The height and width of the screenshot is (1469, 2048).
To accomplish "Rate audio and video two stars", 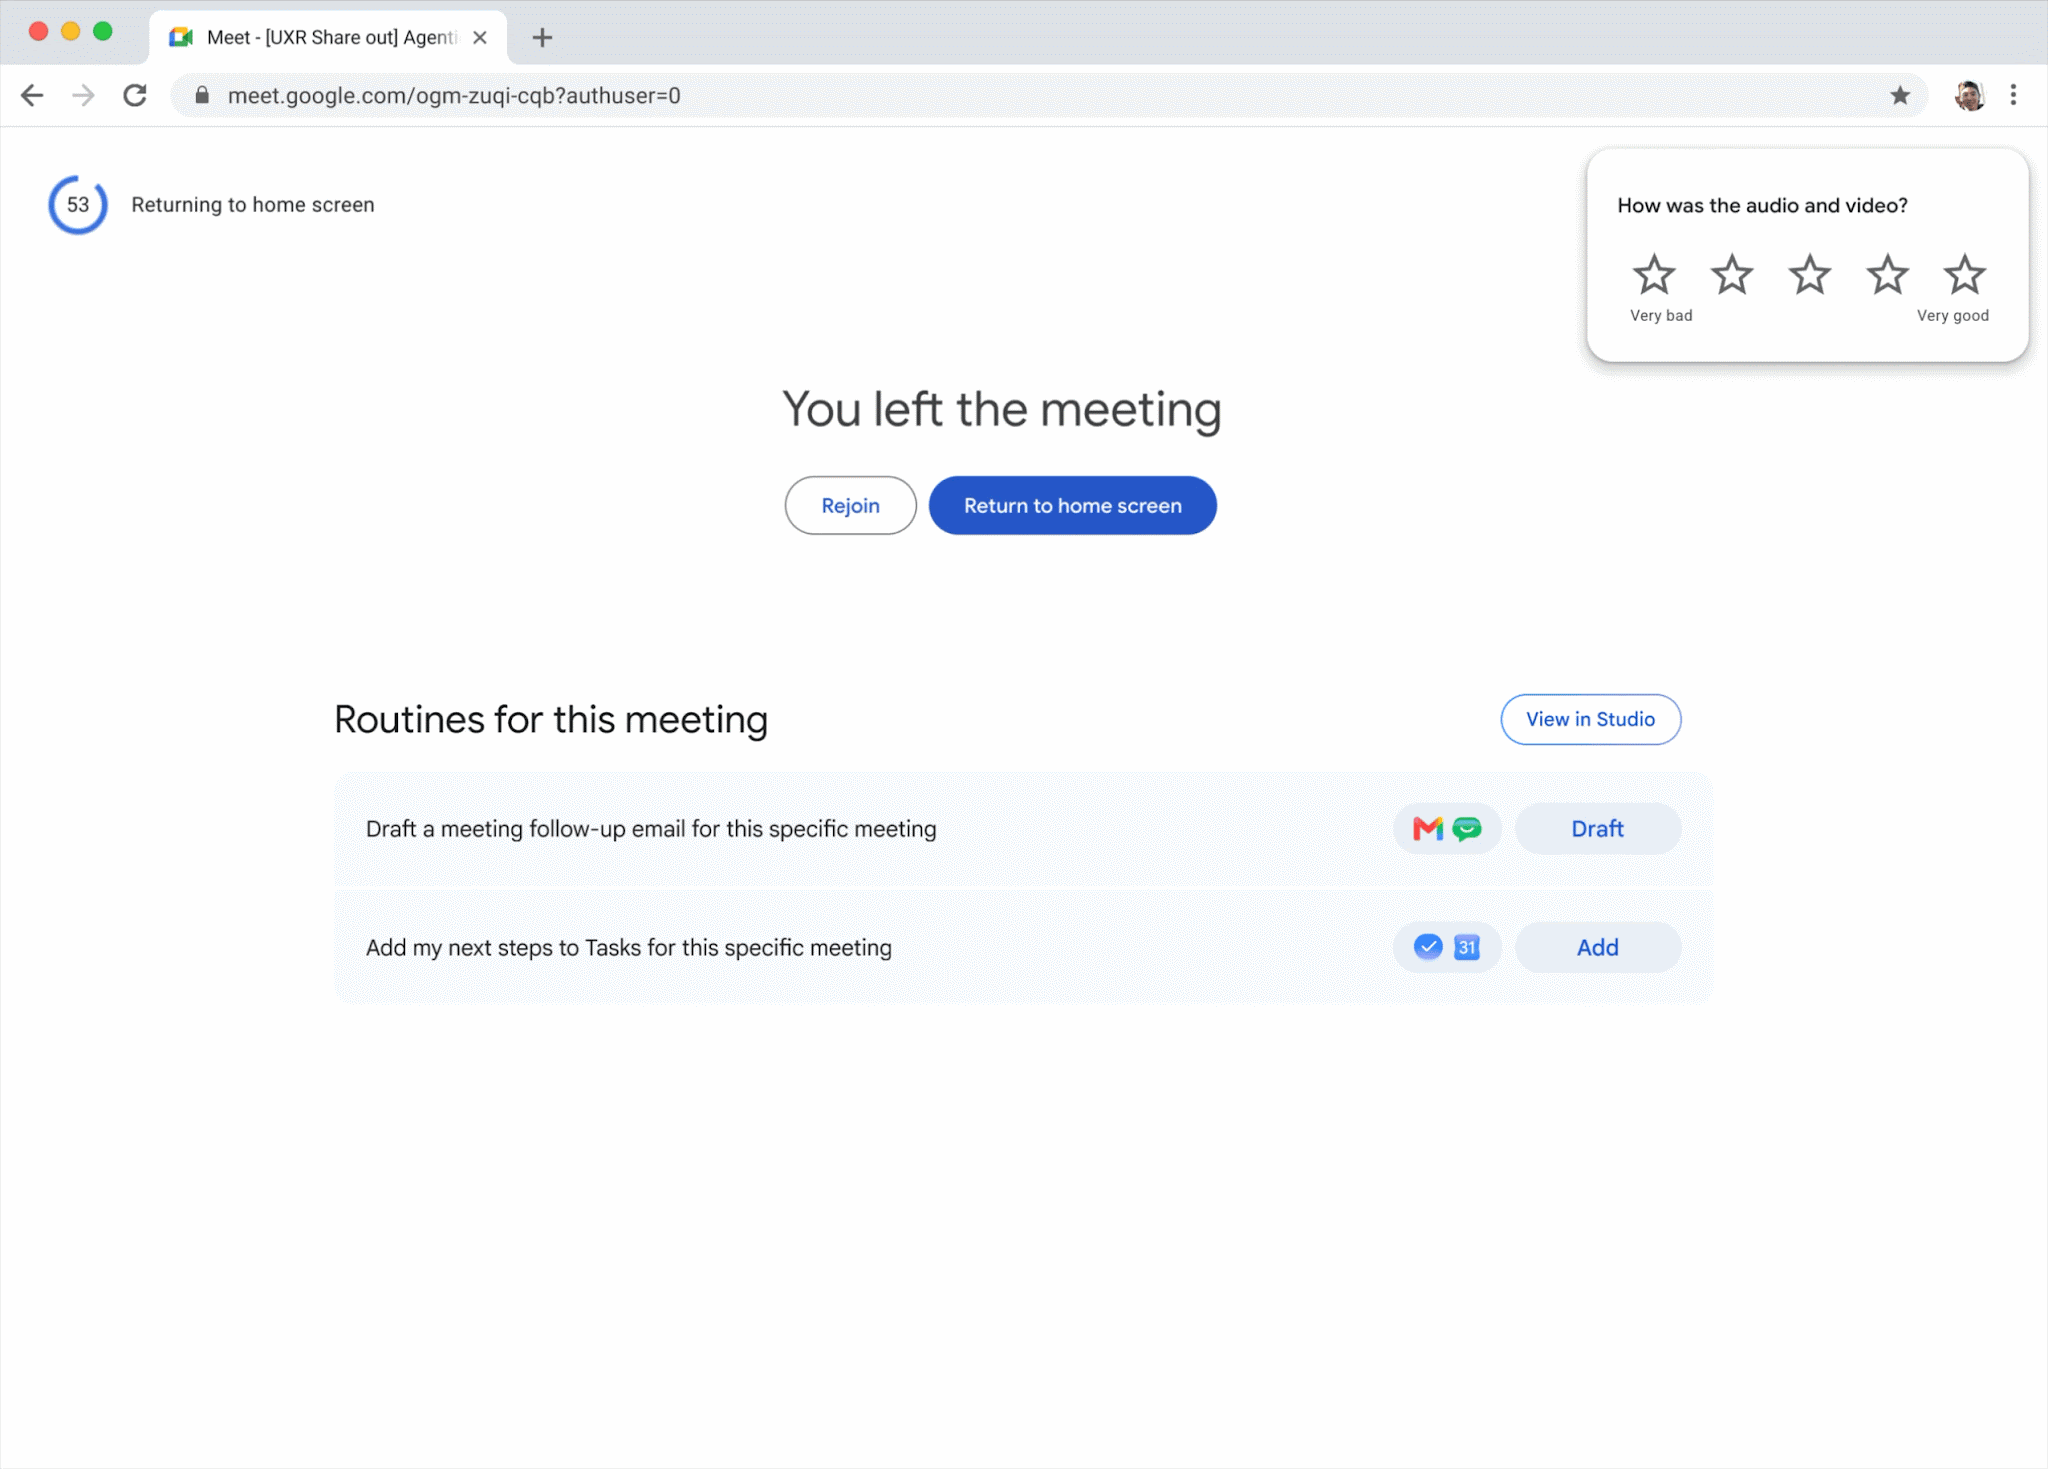I will pos(1732,274).
